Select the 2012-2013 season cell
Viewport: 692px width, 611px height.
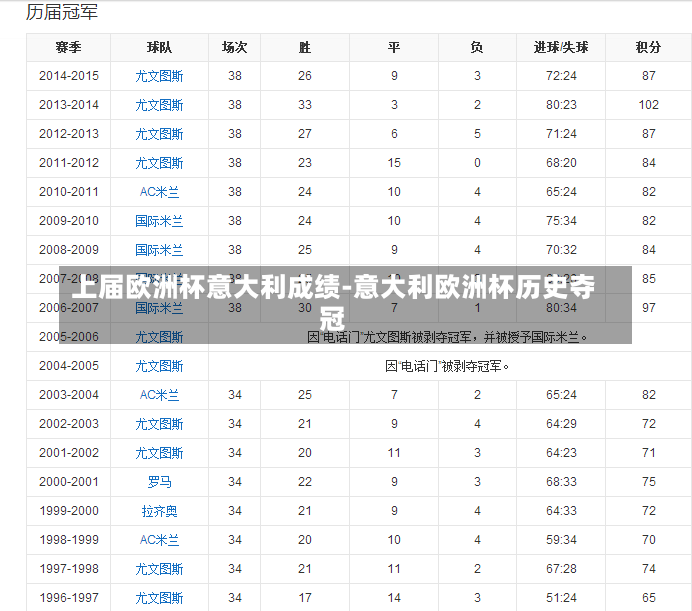68,134
